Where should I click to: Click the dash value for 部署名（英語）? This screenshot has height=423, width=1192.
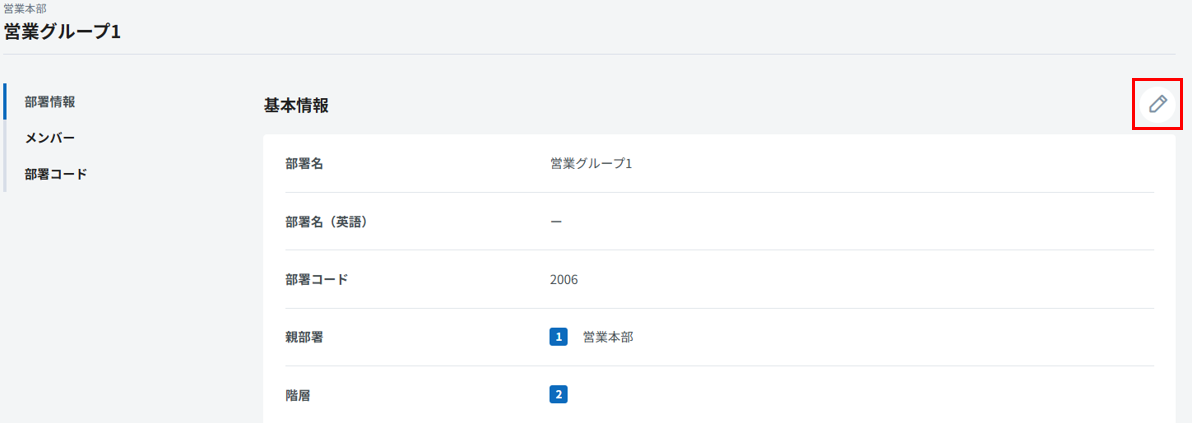556,222
